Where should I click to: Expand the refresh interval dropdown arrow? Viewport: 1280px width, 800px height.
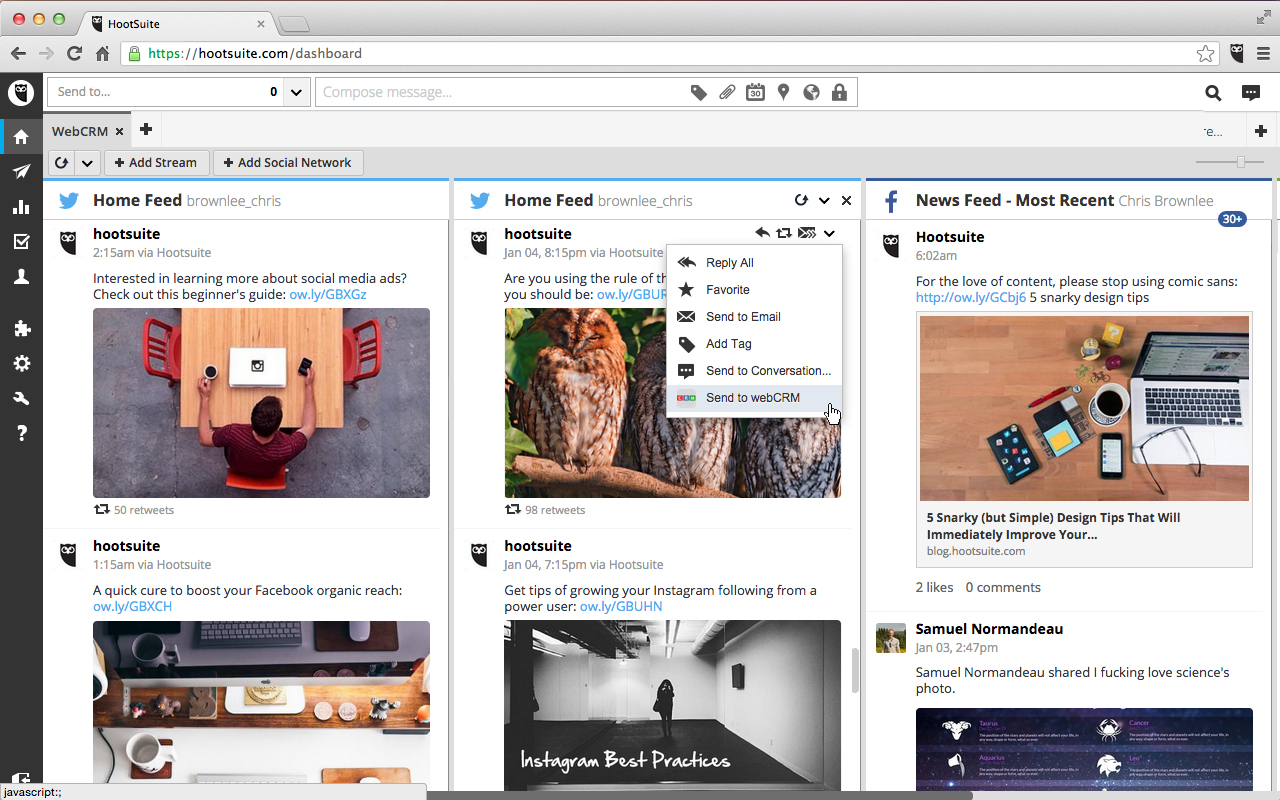pyautogui.click(x=87, y=163)
